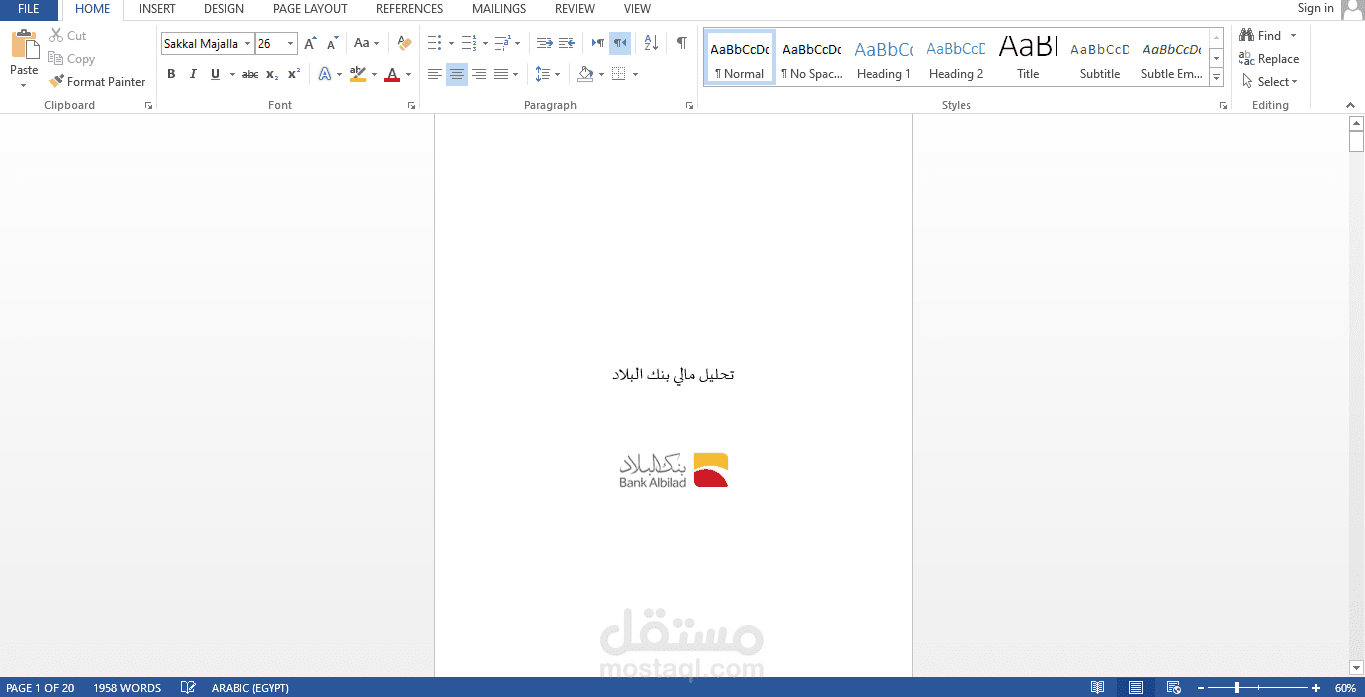Switch to Read Mode view icon
Image resolution: width=1365 pixels, height=697 pixels.
point(1098,688)
